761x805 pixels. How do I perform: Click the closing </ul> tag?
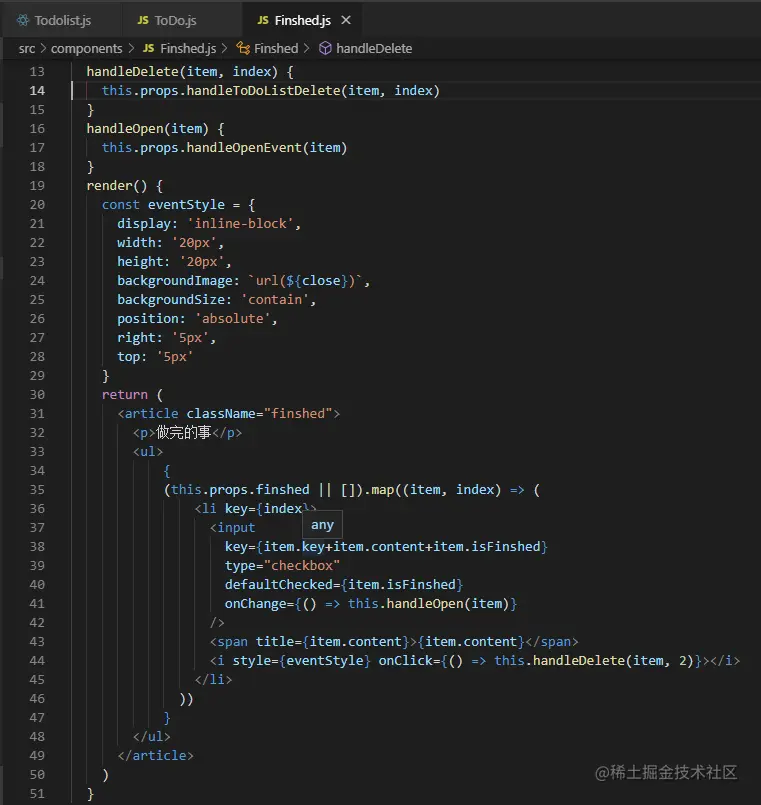(151, 737)
